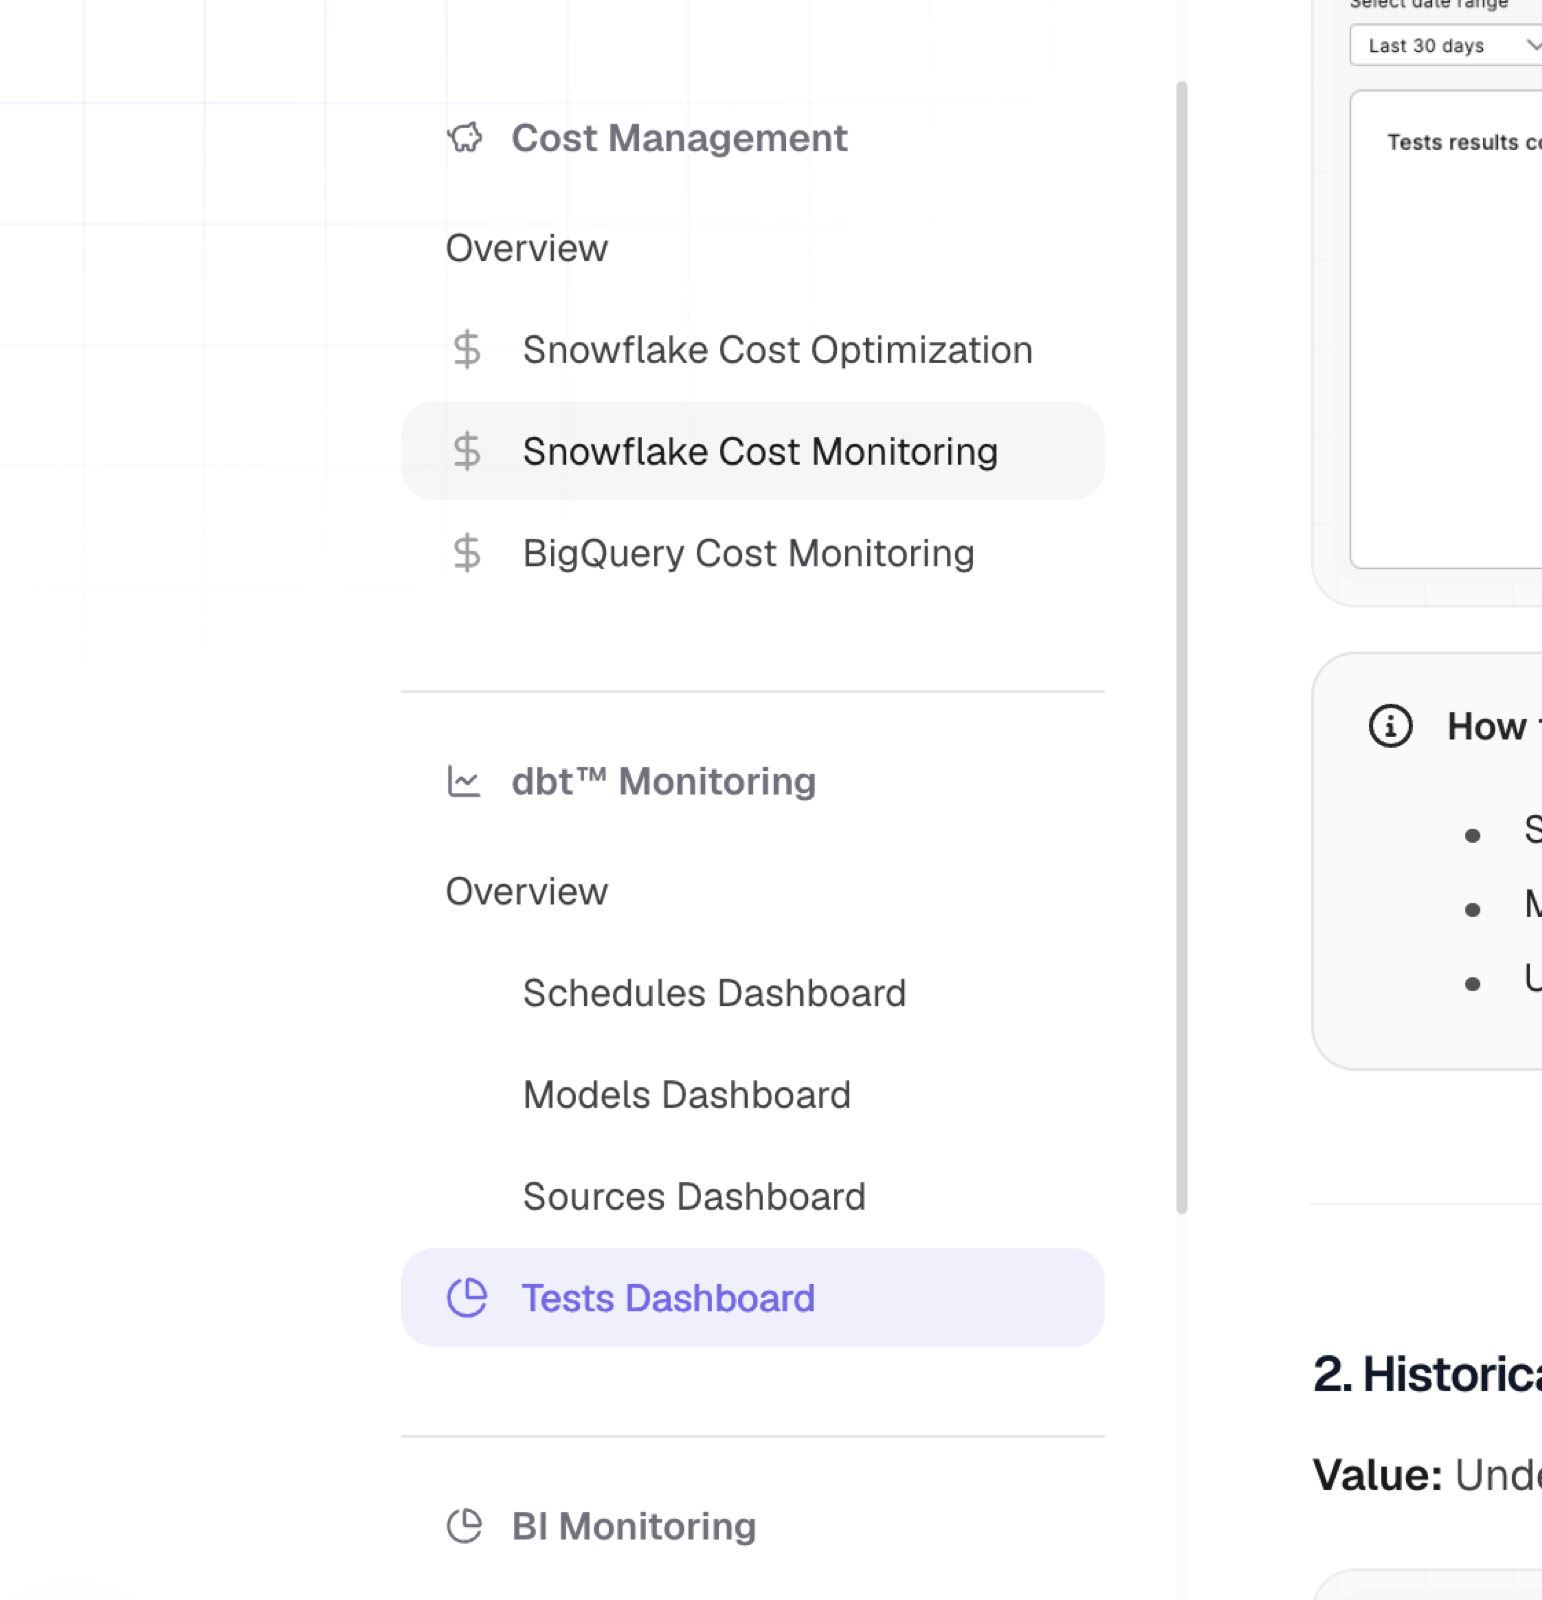Screen dimensions: 1542x1600
Task: Select Models Dashboard in sidebar
Action: coord(753,1095)
